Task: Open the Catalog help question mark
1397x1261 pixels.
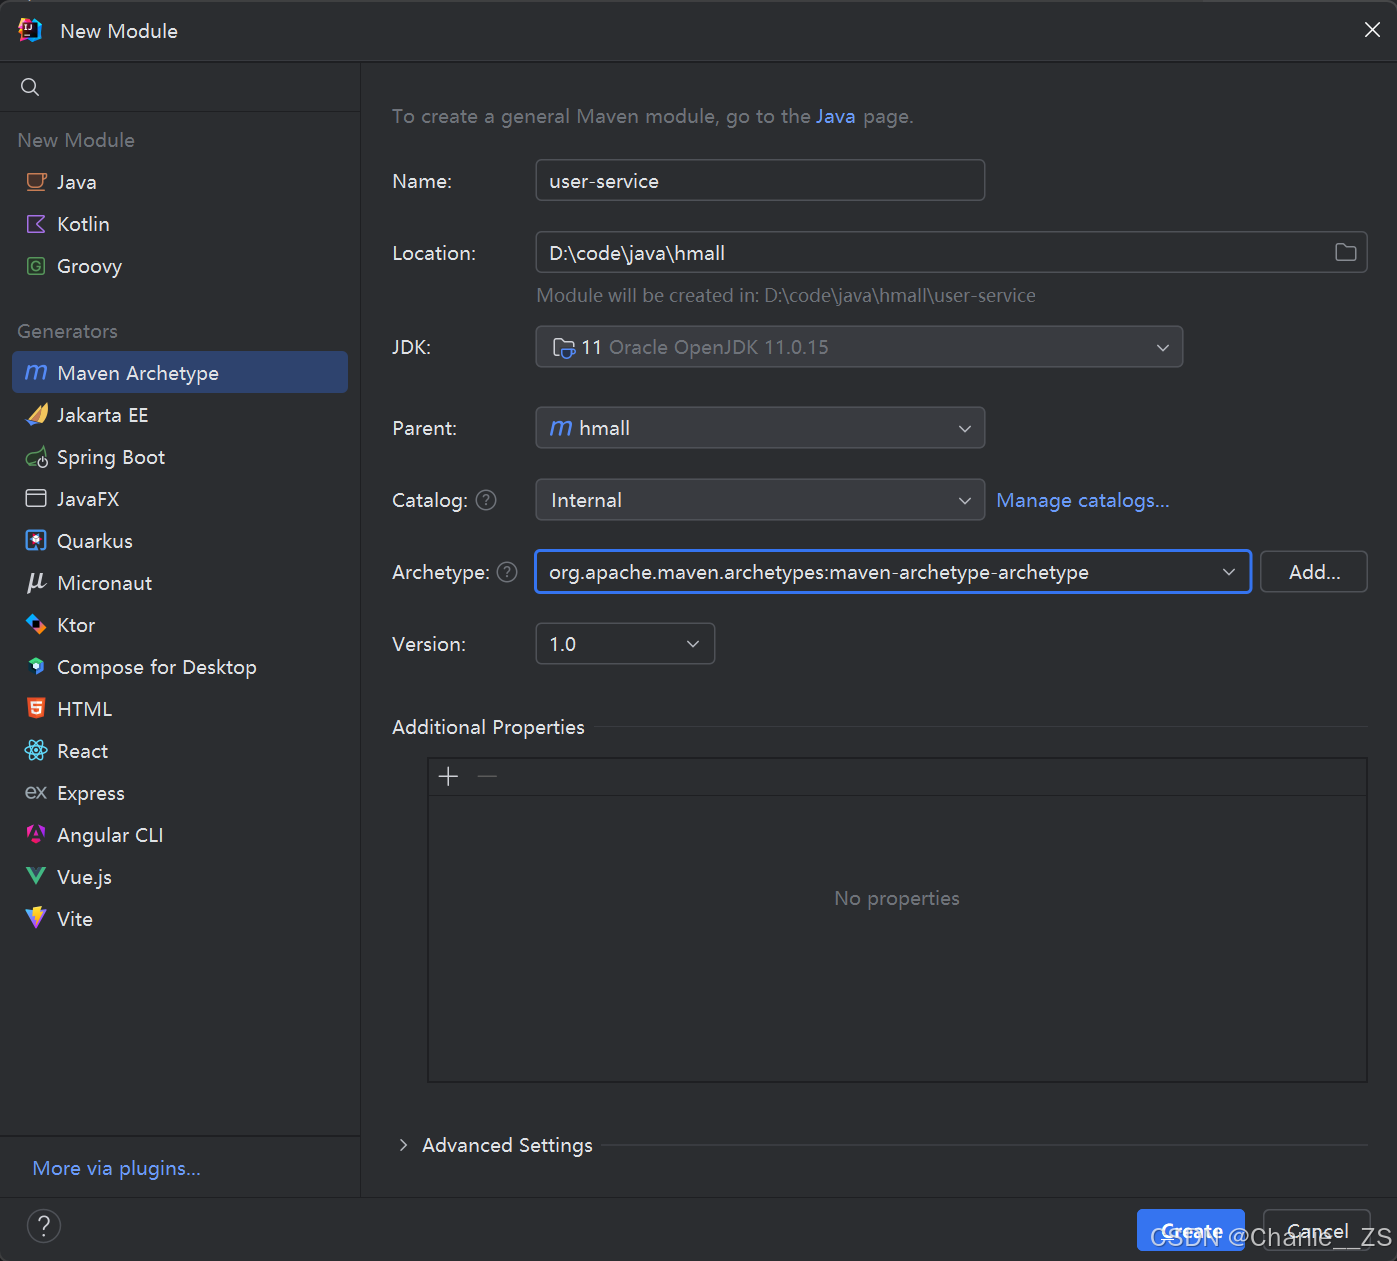Action: pyautogui.click(x=486, y=500)
